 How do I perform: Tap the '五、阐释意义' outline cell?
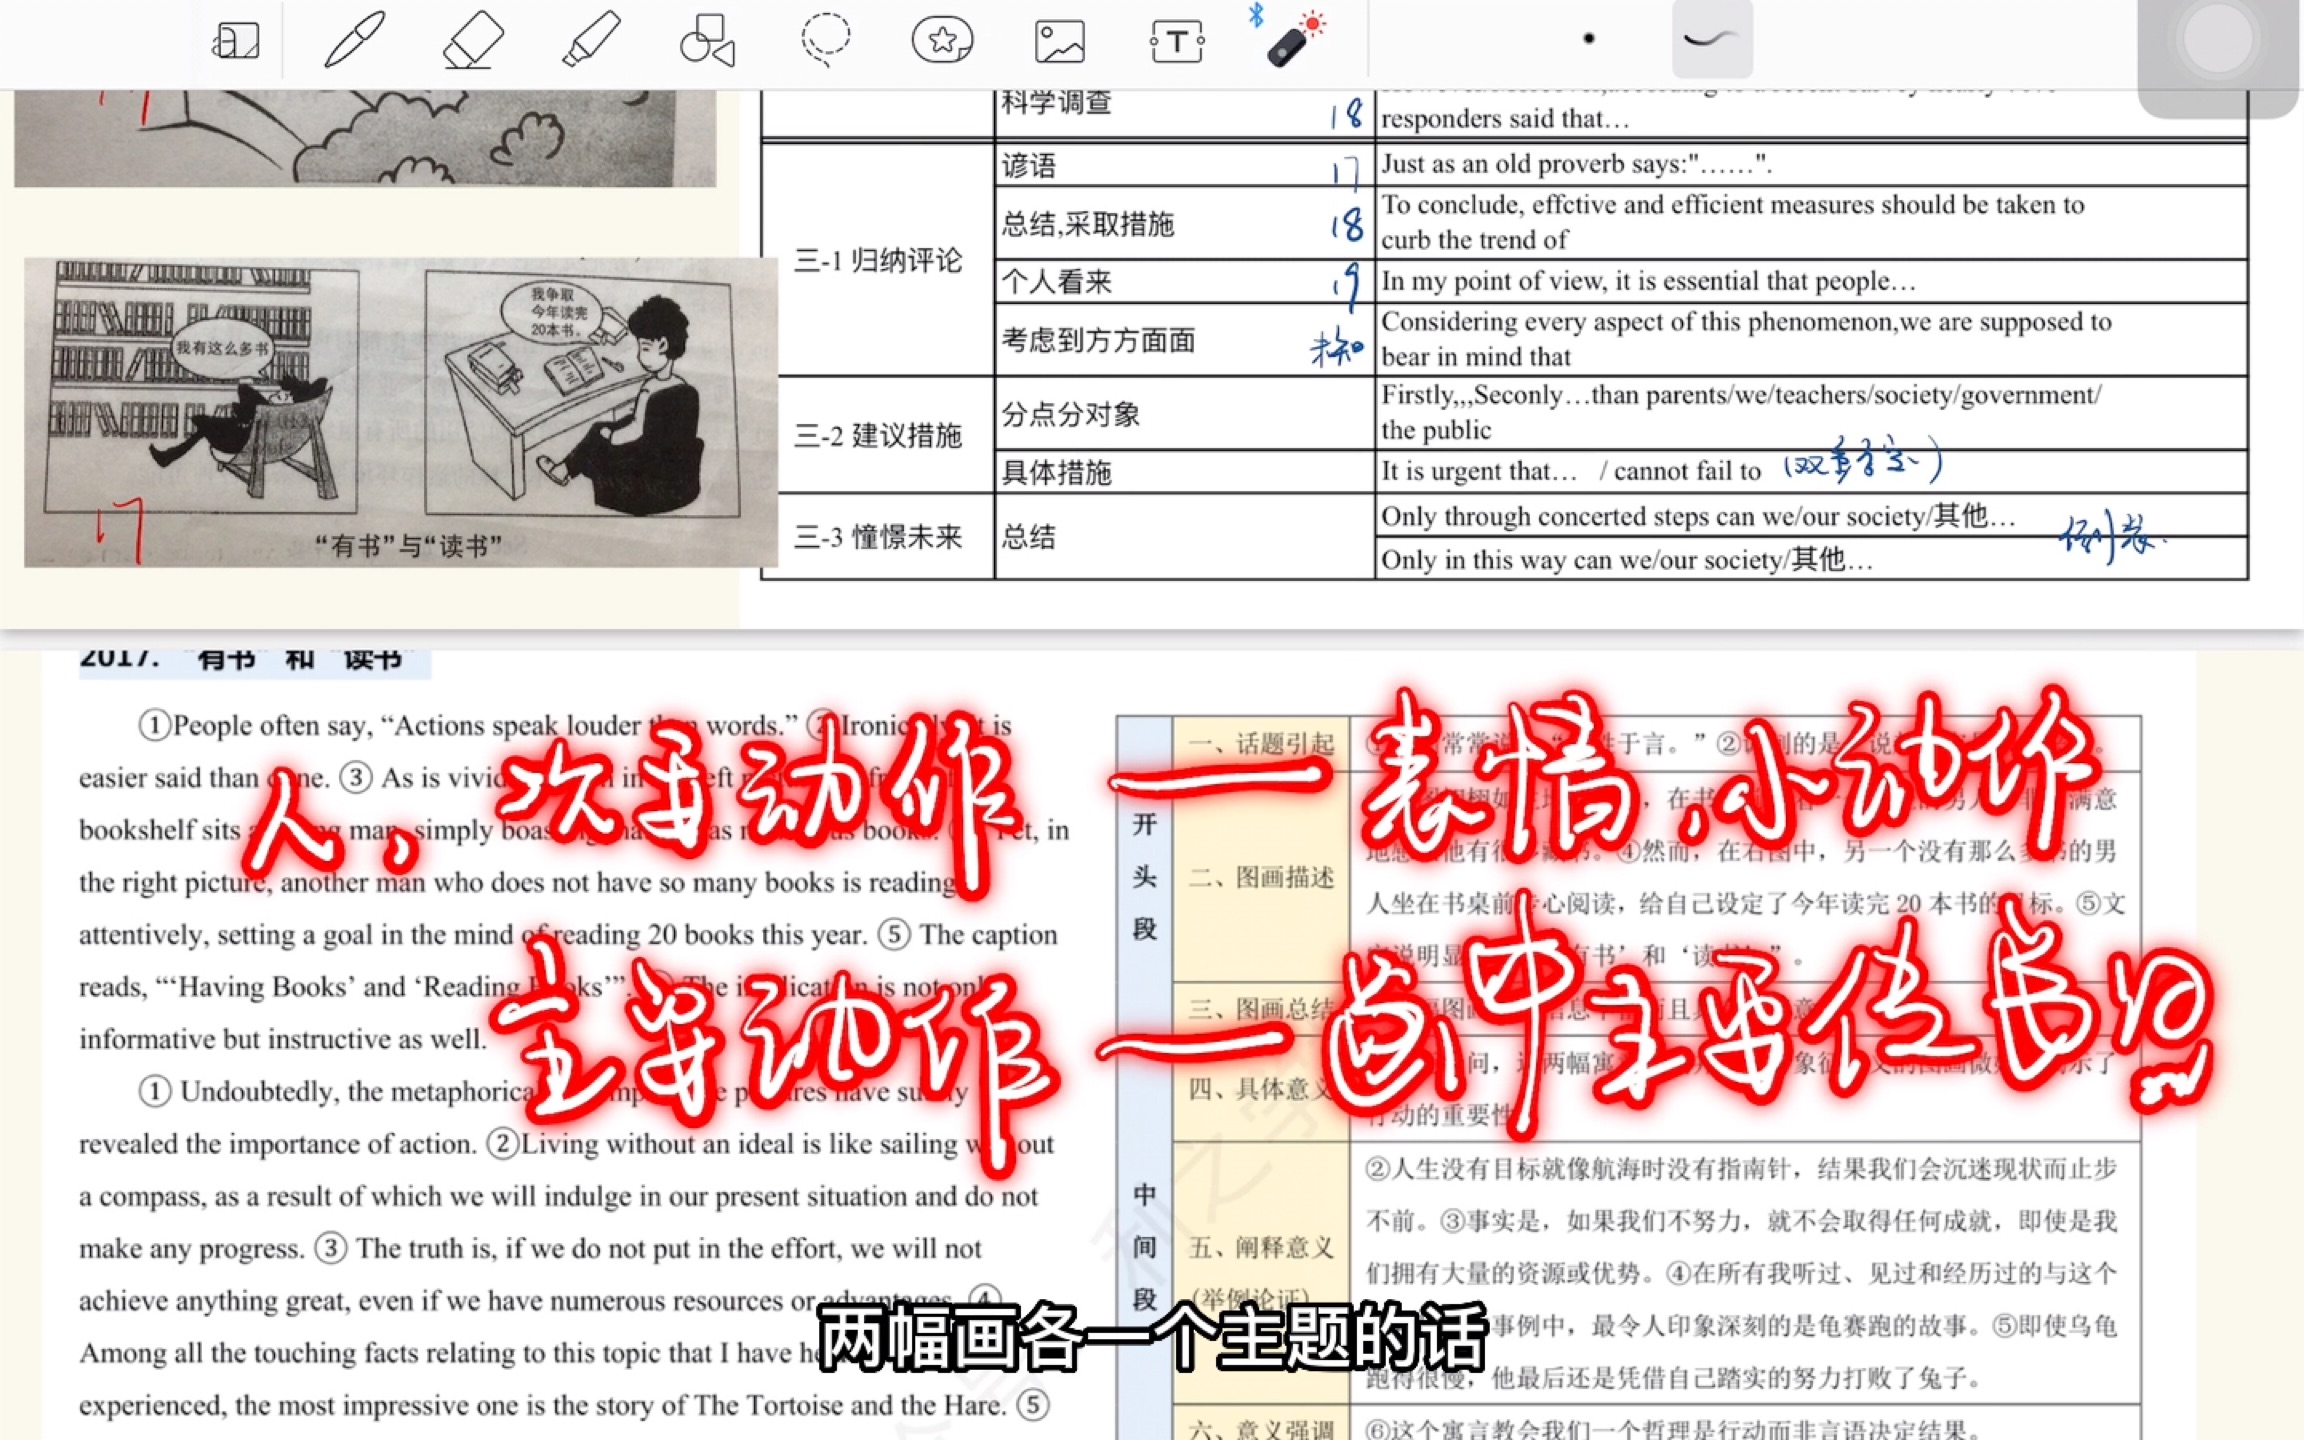1261,1272
